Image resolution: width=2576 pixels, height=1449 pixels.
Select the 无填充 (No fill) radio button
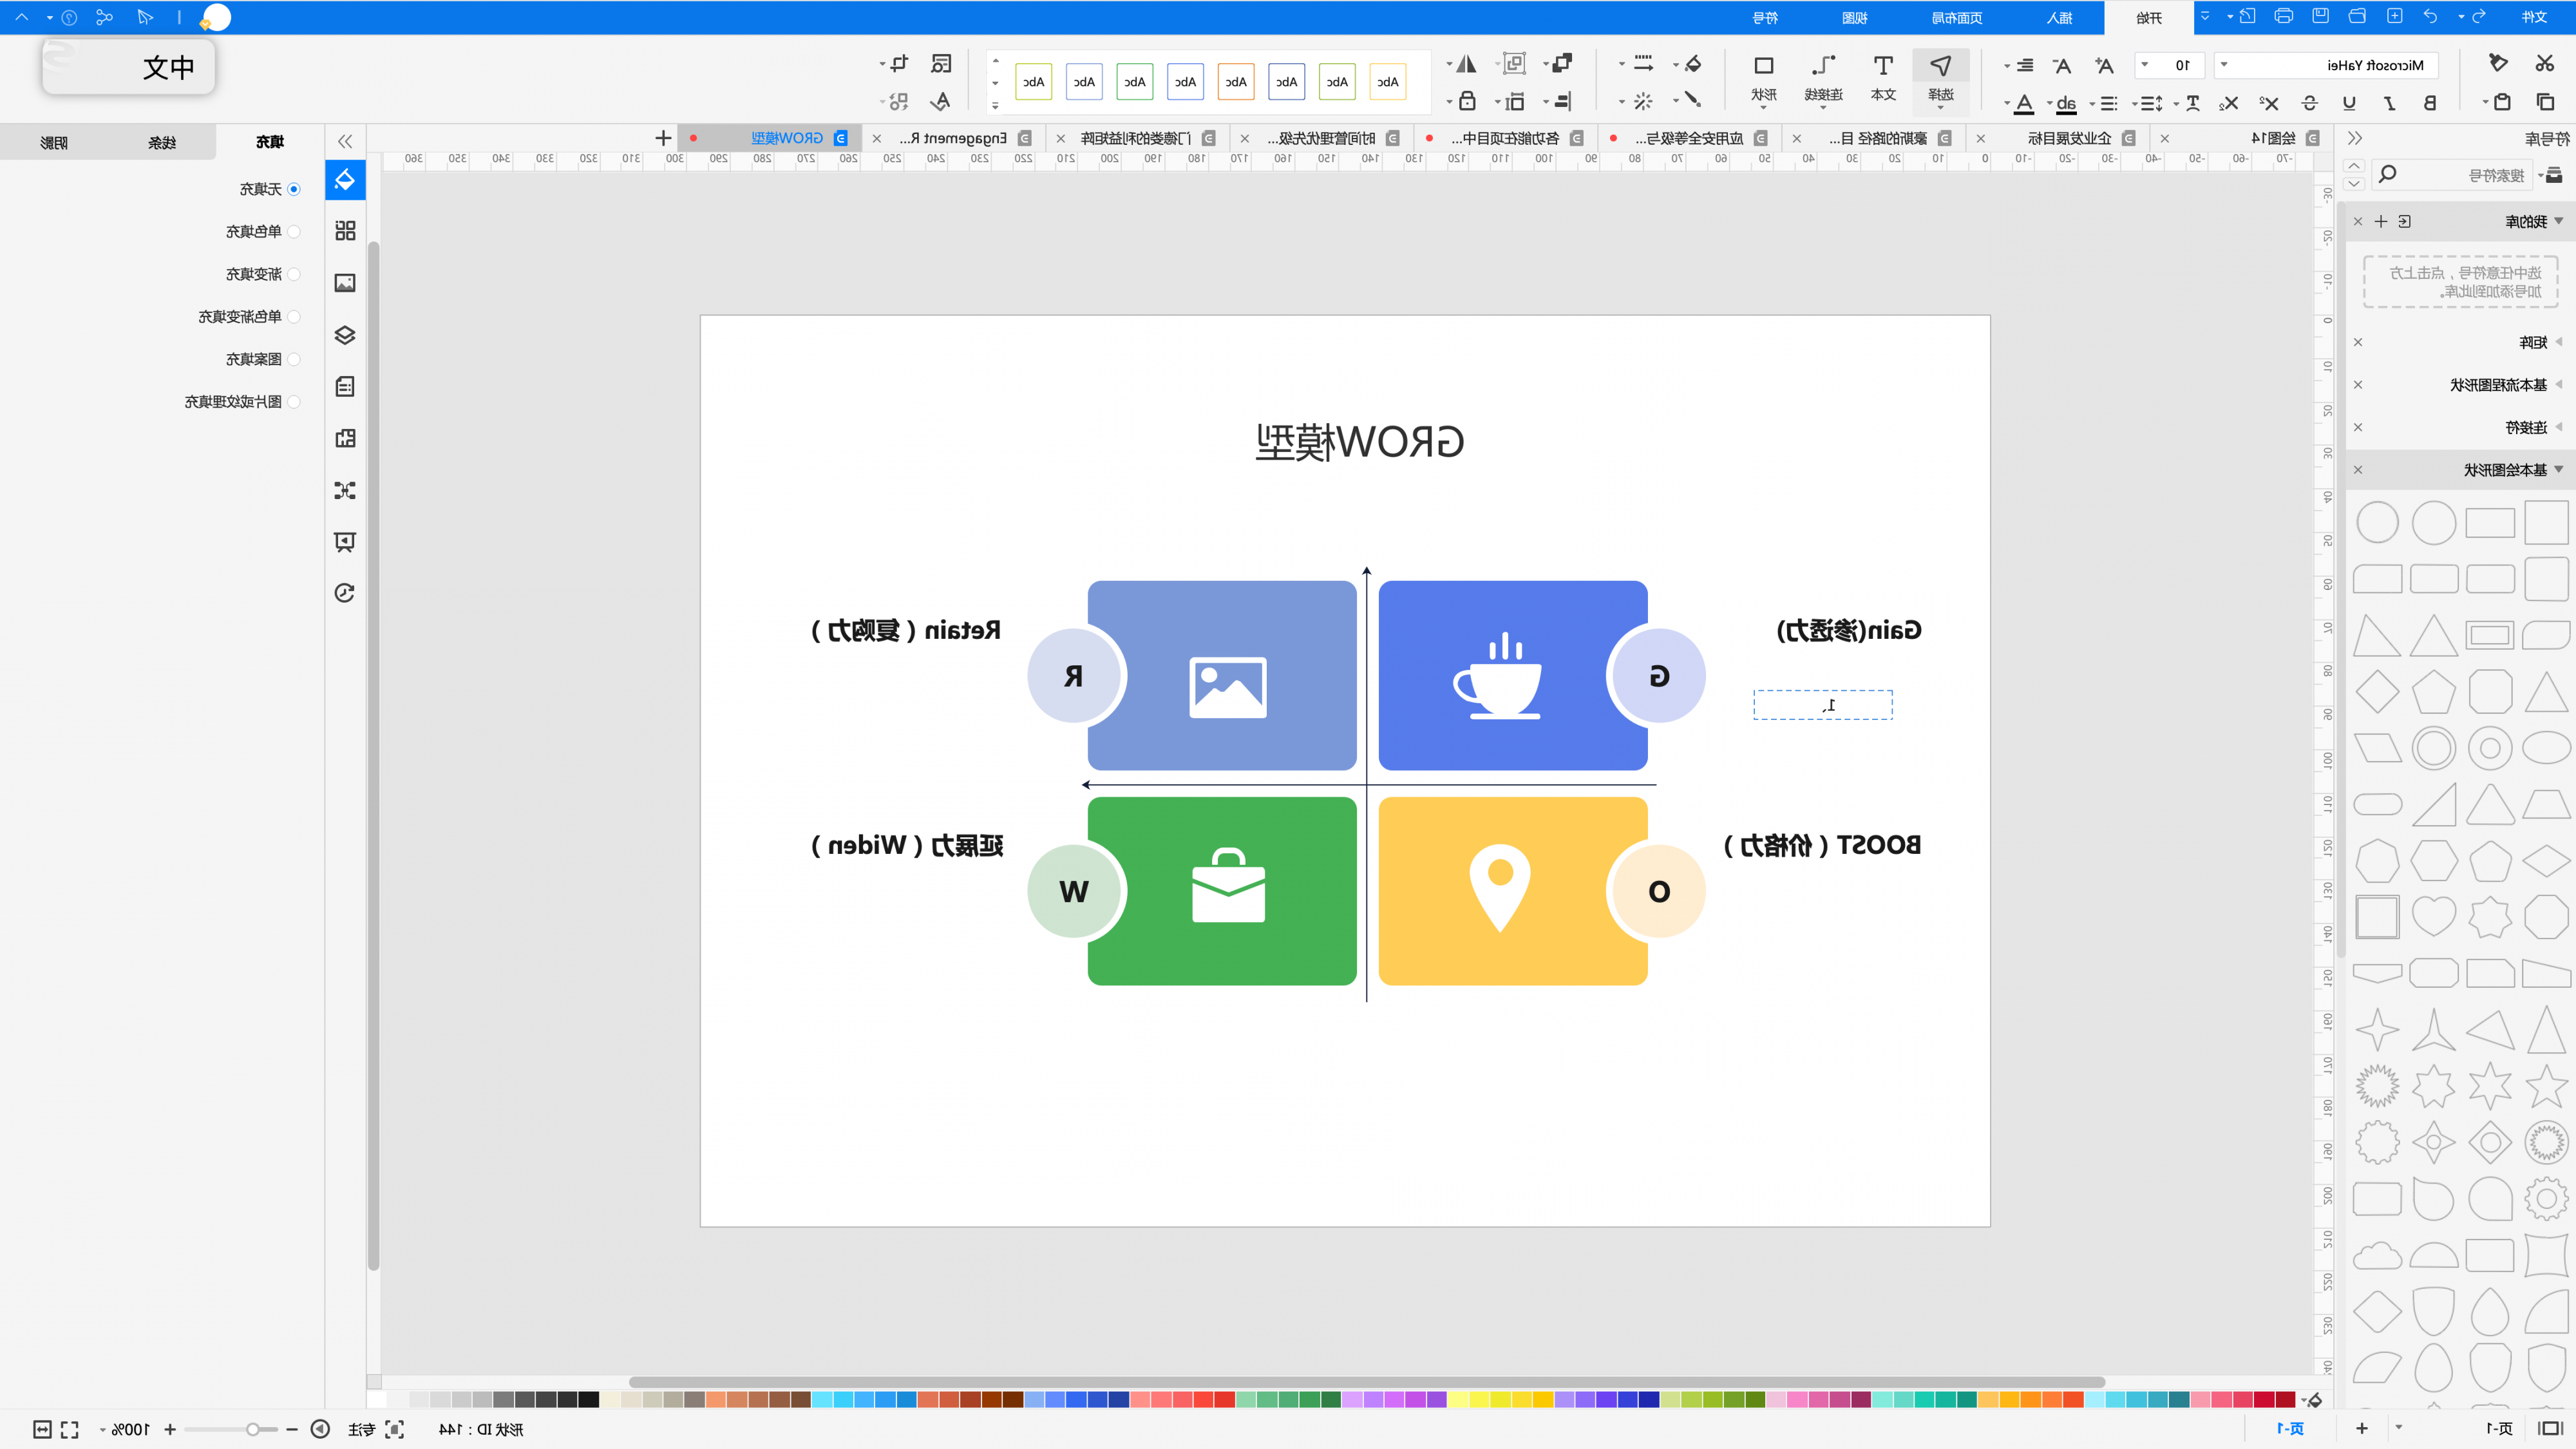click(x=294, y=189)
